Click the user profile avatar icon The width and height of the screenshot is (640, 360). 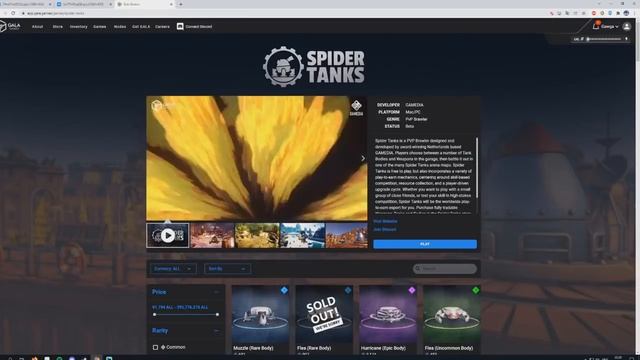627,27
